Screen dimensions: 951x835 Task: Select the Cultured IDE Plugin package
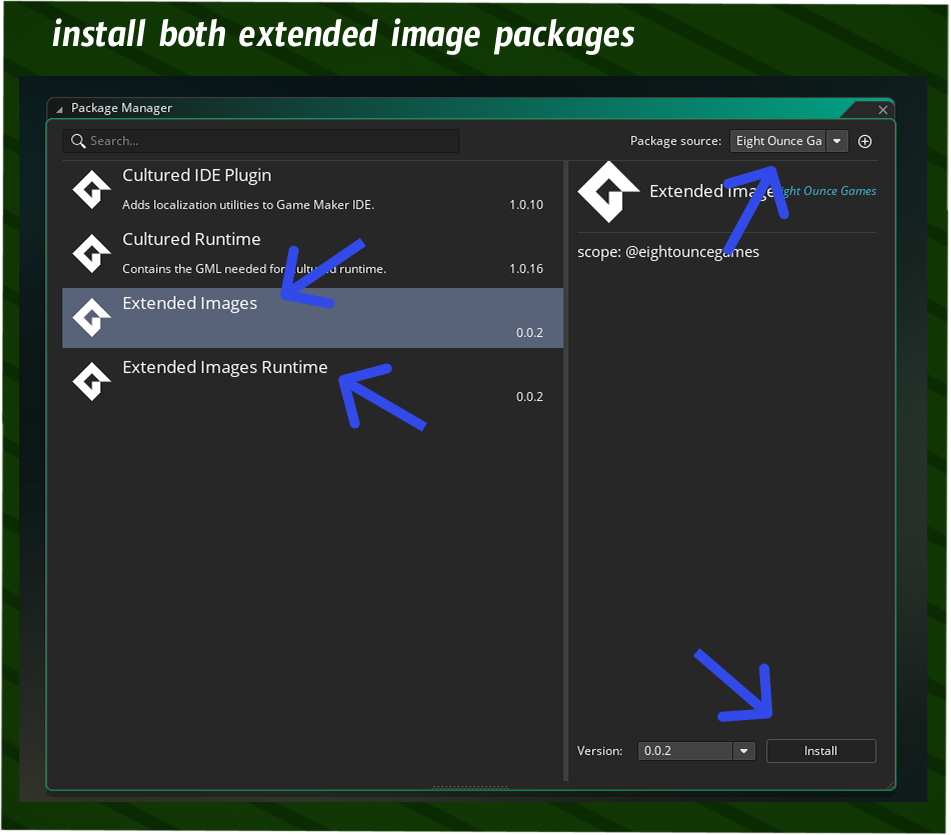(x=312, y=190)
